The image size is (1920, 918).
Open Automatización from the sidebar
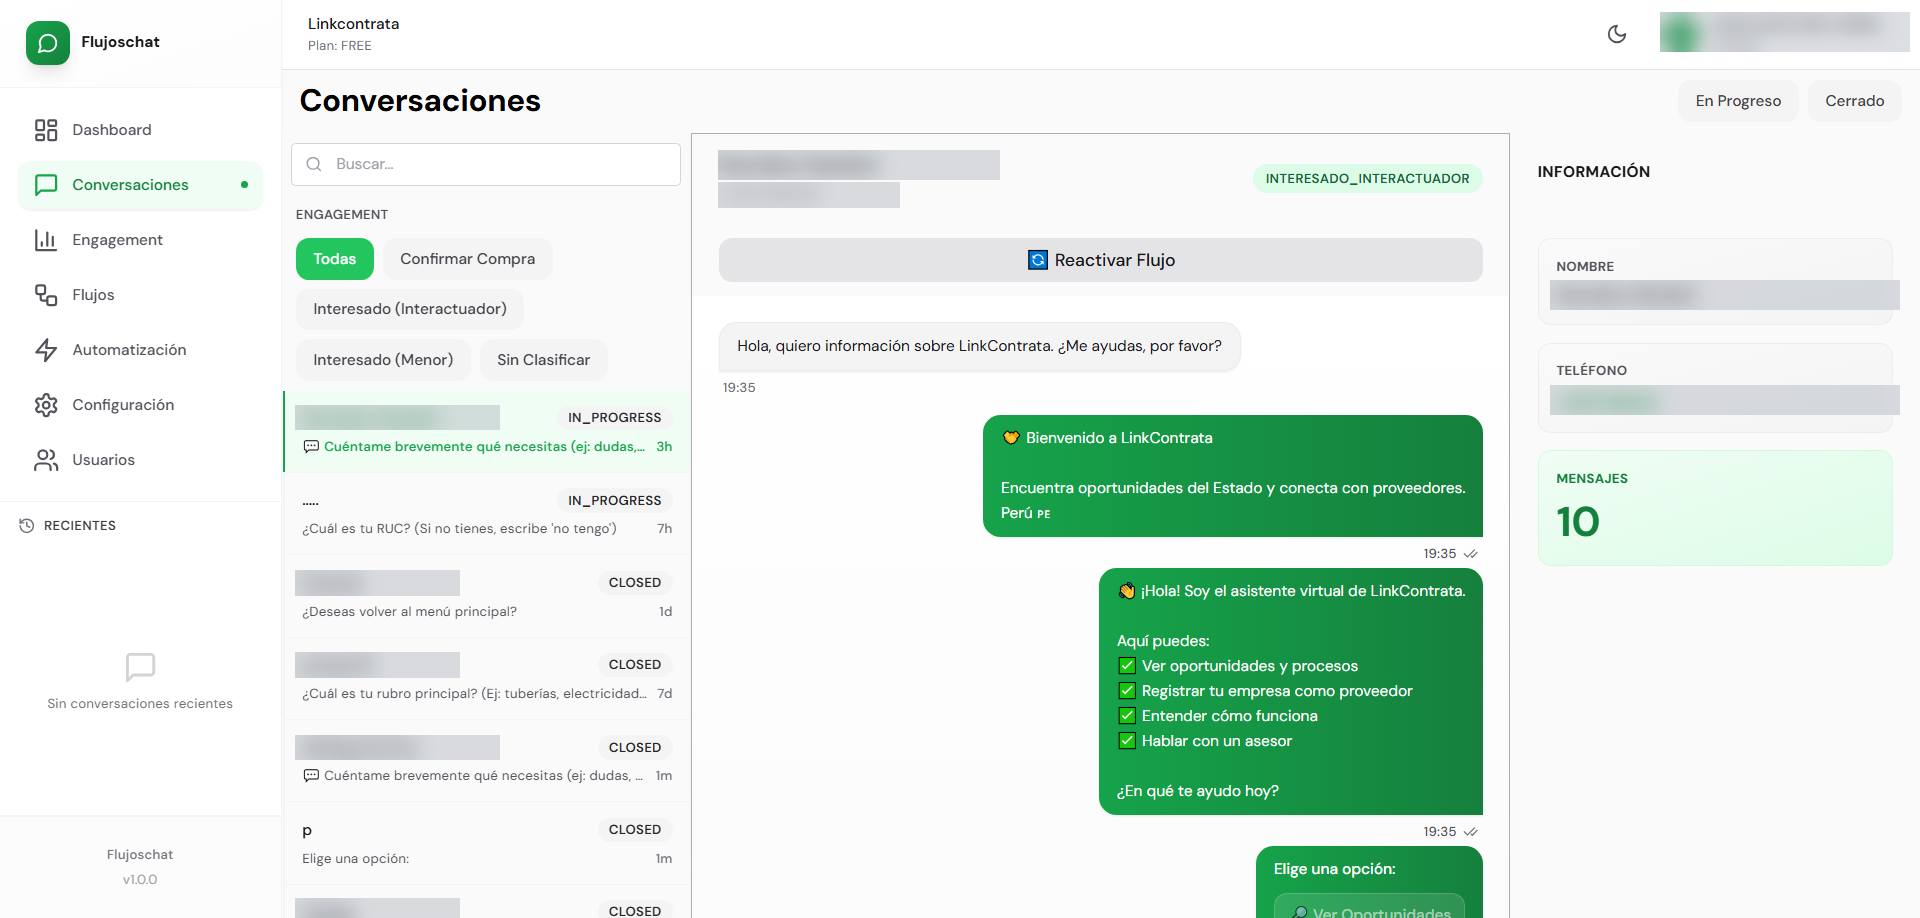click(x=140, y=350)
